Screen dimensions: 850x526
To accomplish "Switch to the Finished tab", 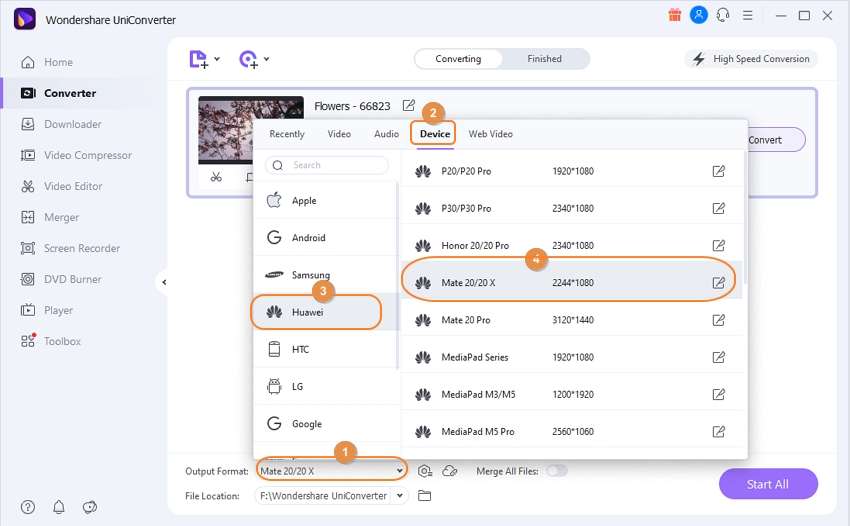I will 544,59.
